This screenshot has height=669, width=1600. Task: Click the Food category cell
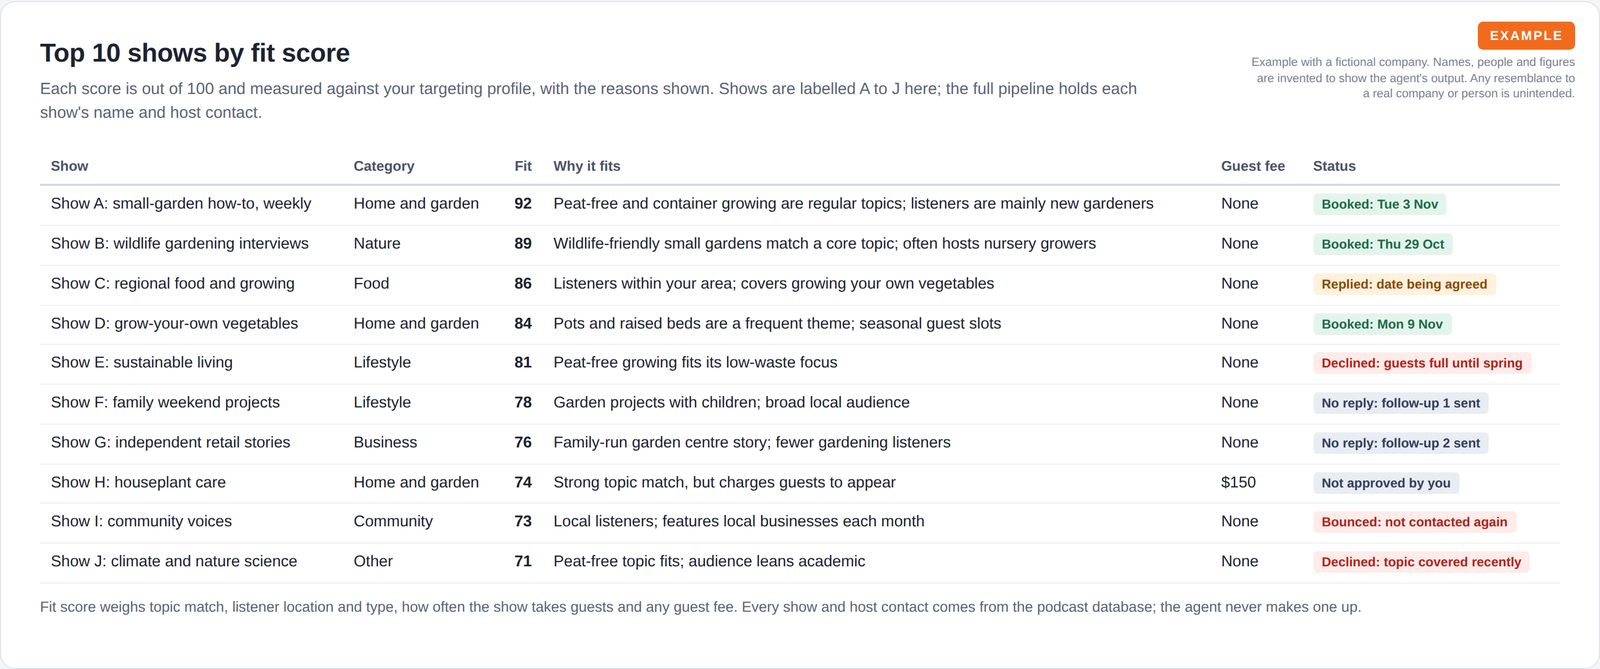(371, 284)
